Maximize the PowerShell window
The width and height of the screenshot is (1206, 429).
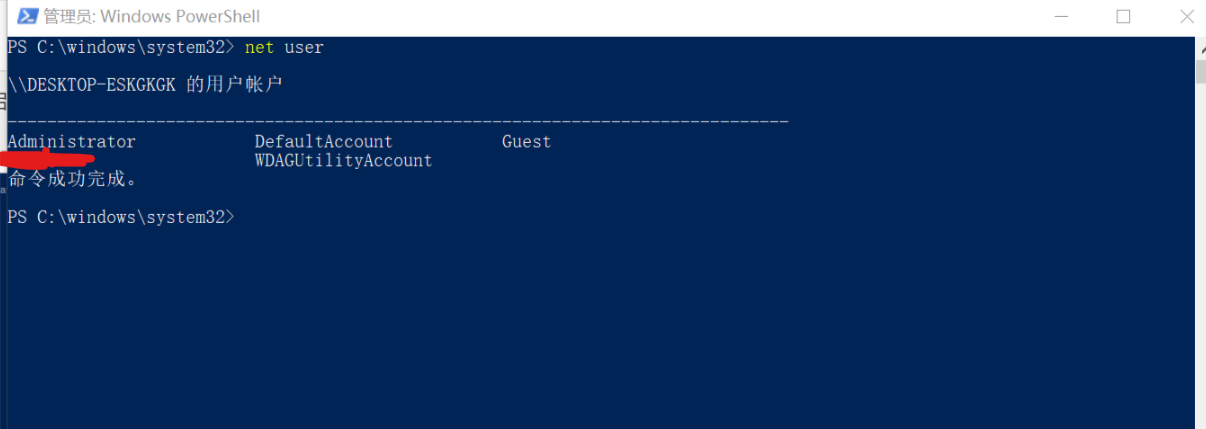pyautogui.click(x=1123, y=16)
